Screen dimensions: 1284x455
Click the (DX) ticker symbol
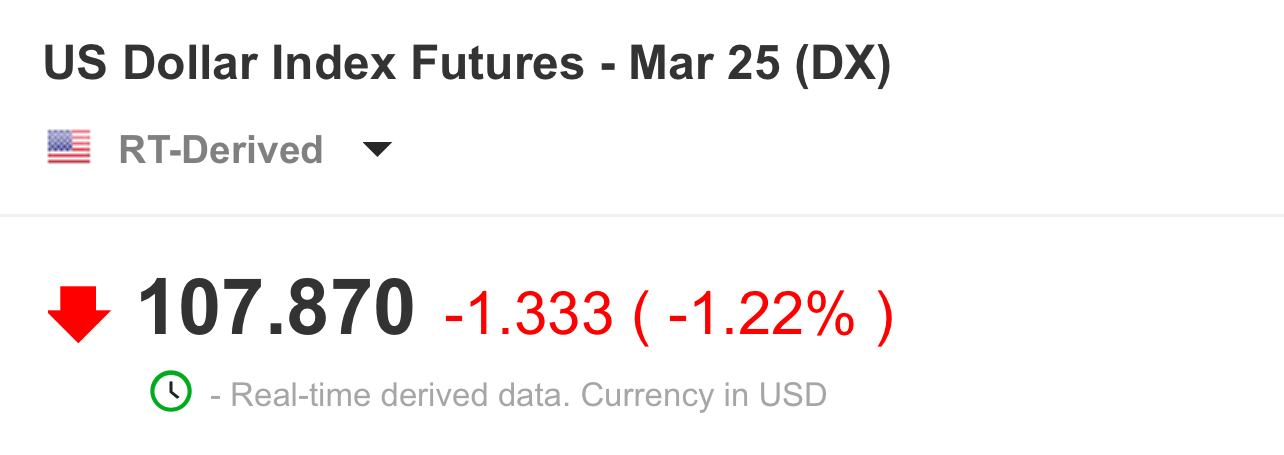click(842, 64)
